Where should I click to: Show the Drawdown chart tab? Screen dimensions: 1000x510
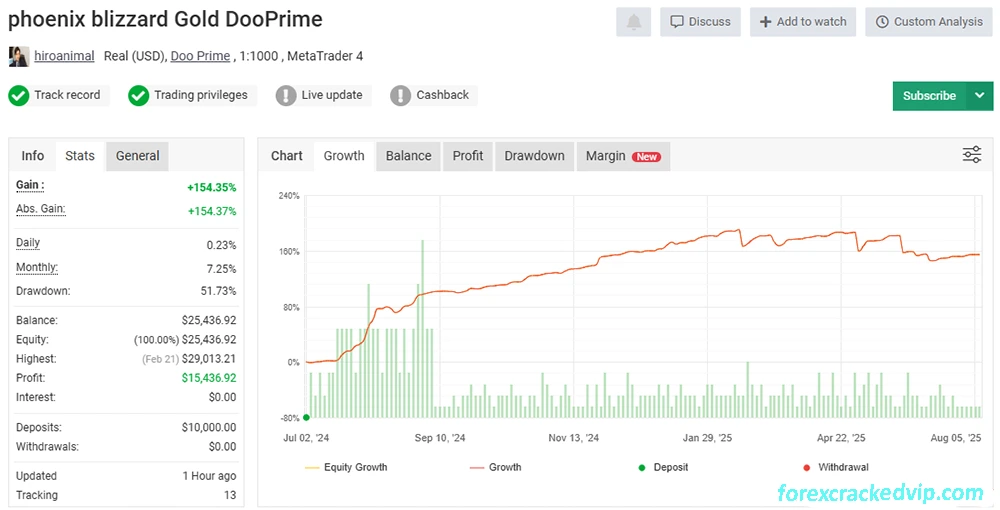pyautogui.click(x=534, y=156)
